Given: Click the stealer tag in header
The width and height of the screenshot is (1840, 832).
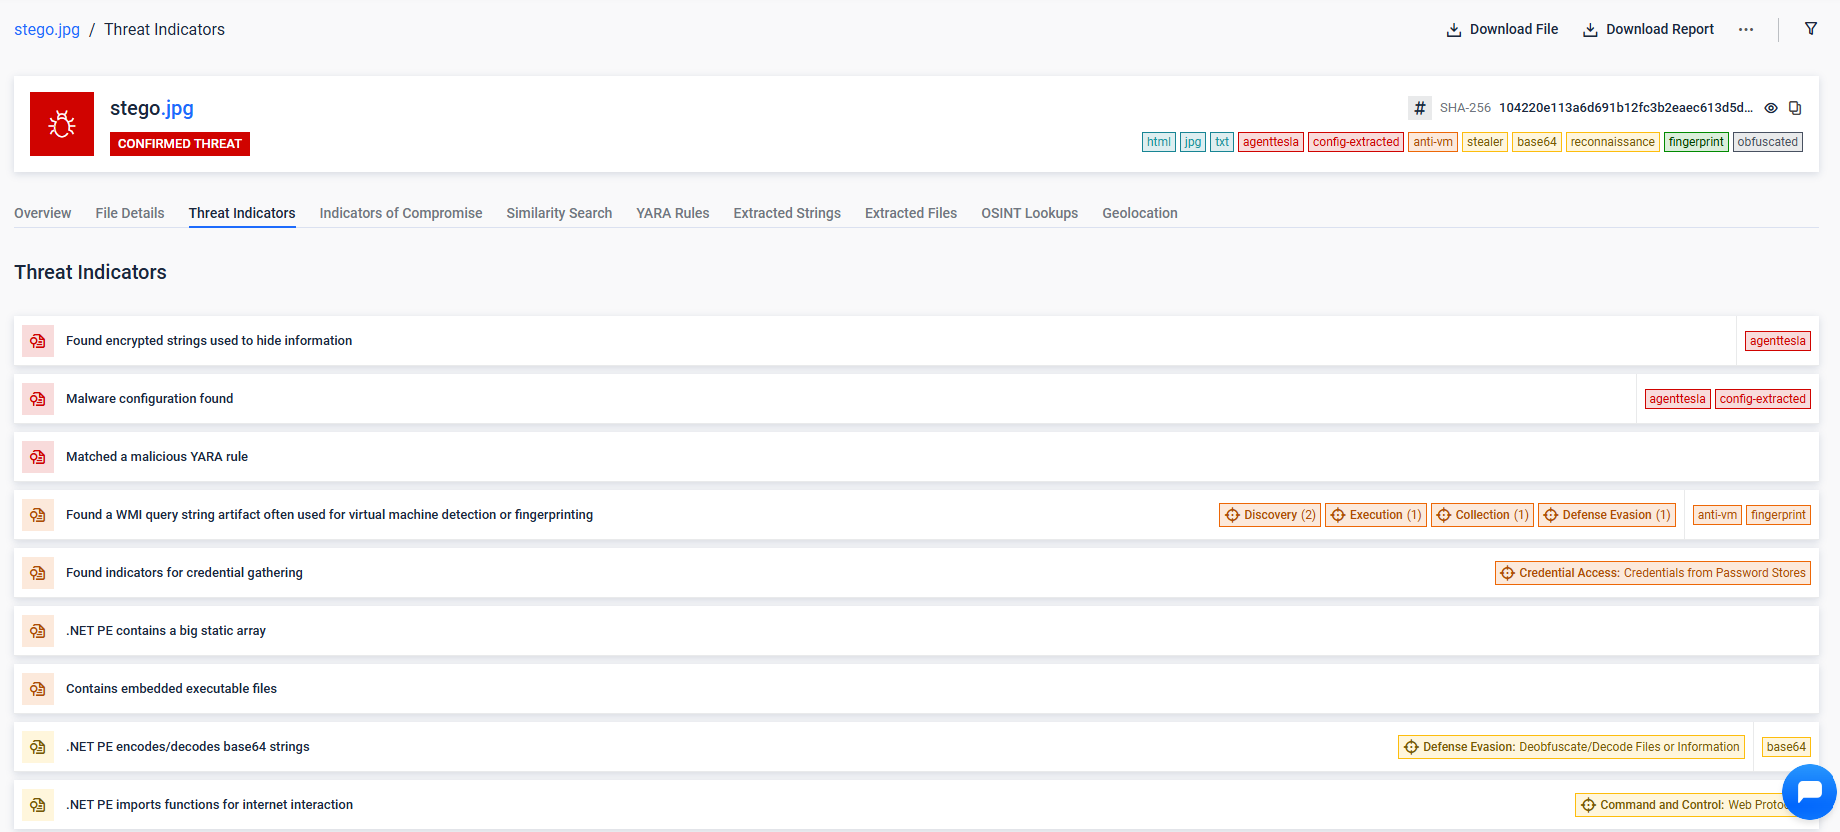Looking at the screenshot, I should pos(1484,142).
